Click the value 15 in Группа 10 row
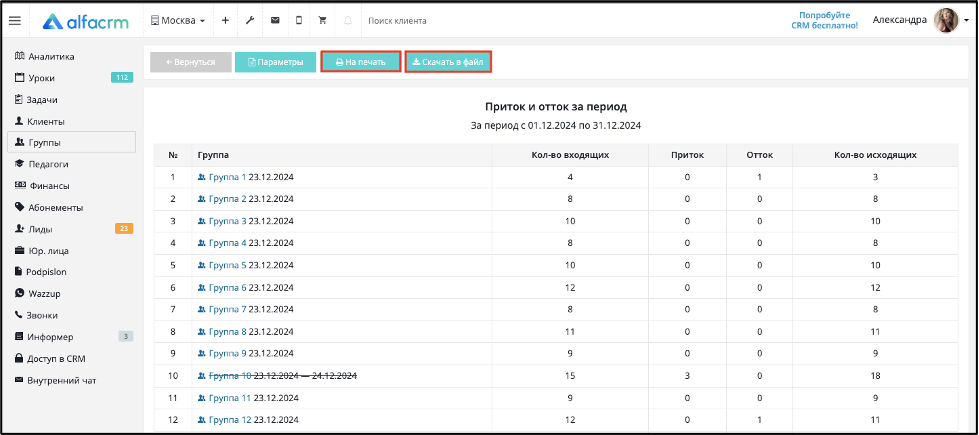 click(x=569, y=376)
